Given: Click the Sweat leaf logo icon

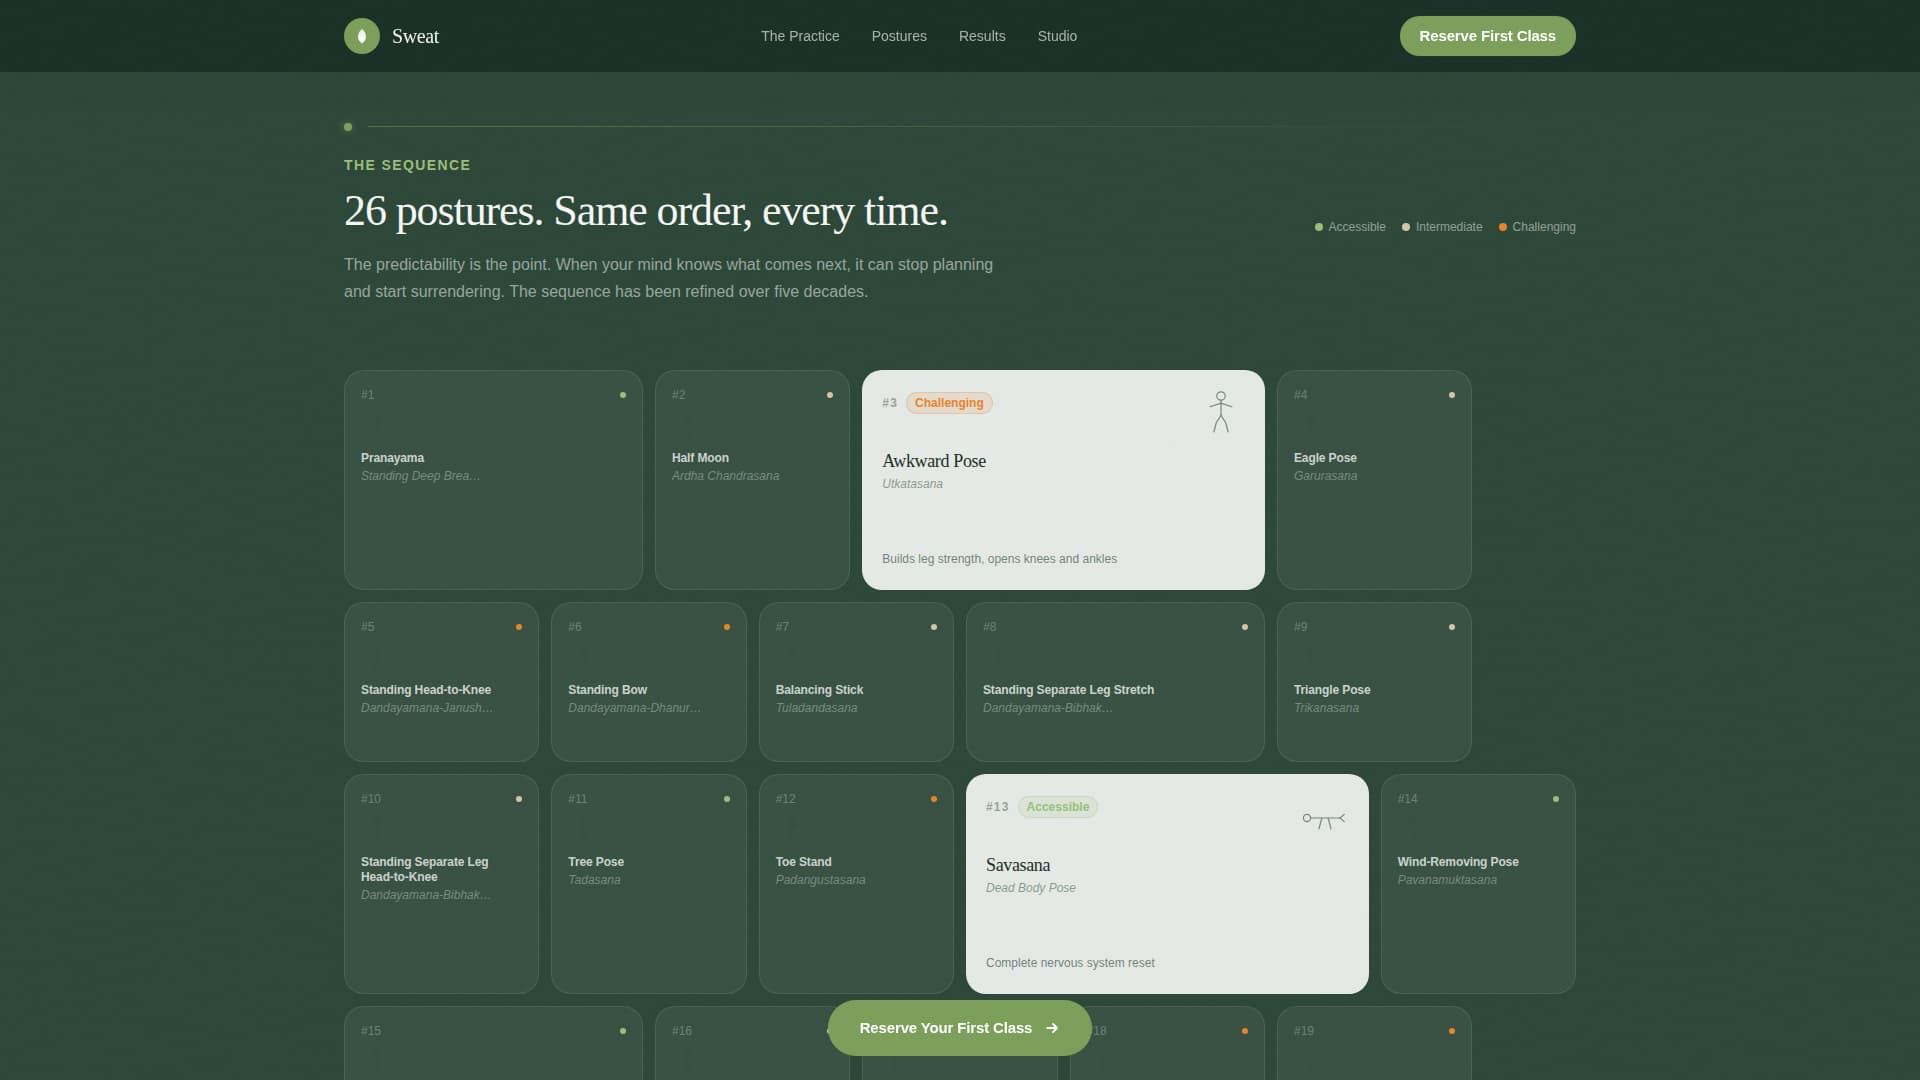Looking at the screenshot, I should tap(361, 36).
